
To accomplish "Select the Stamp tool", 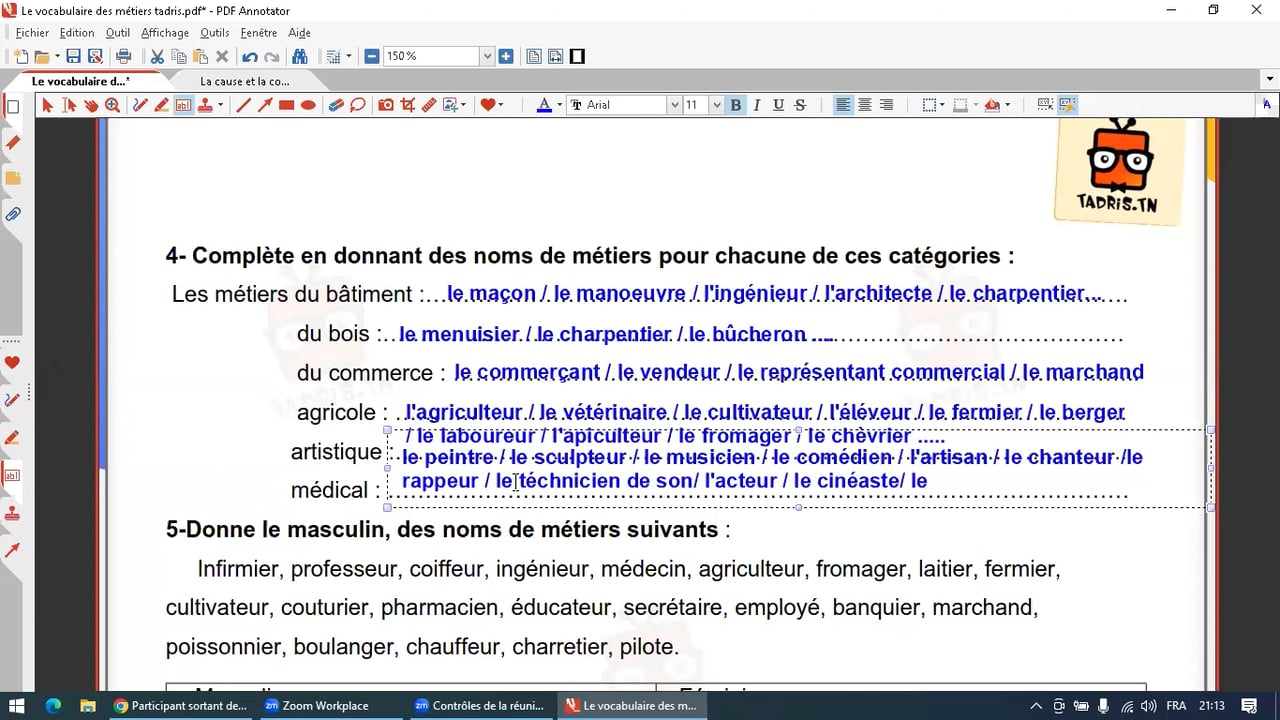I will 204,105.
